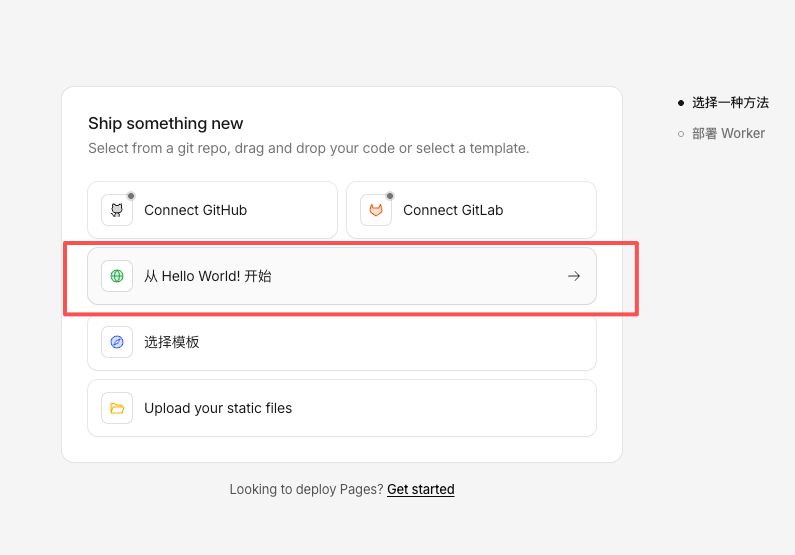Click the status dot on GitLab icon
Screen dimensions: 795x555
point(390,196)
